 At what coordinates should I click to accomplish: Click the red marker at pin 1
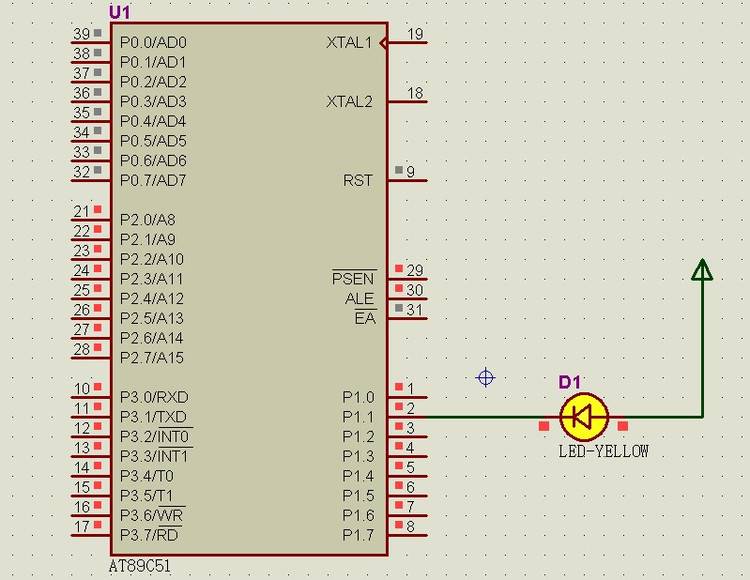[399, 387]
